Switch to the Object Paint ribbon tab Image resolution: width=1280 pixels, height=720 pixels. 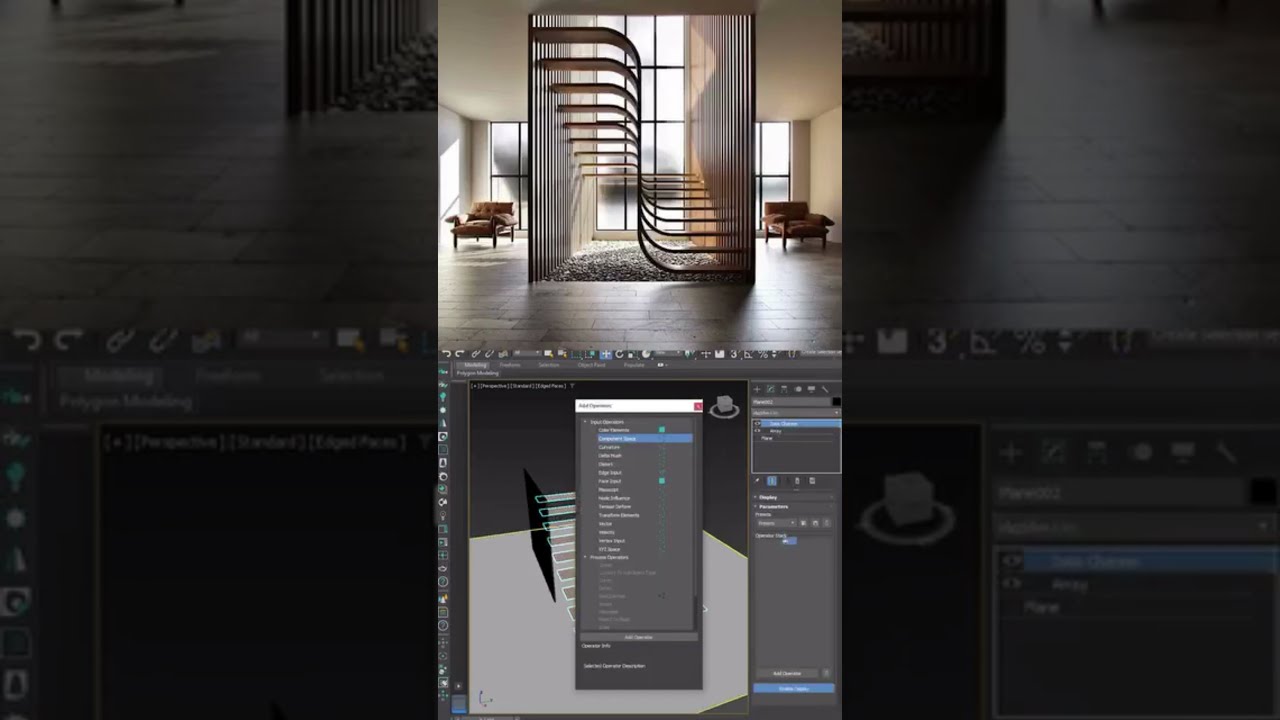coord(591,365)
